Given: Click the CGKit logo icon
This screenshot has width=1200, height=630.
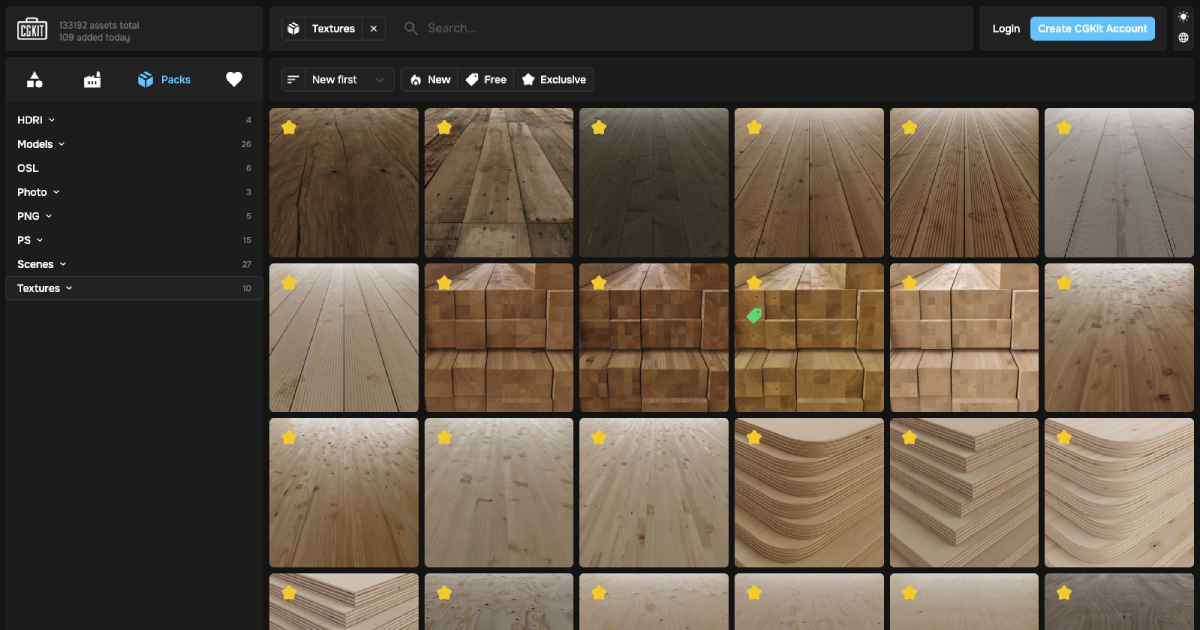Looking at the screenshot, I should point(33,29).
